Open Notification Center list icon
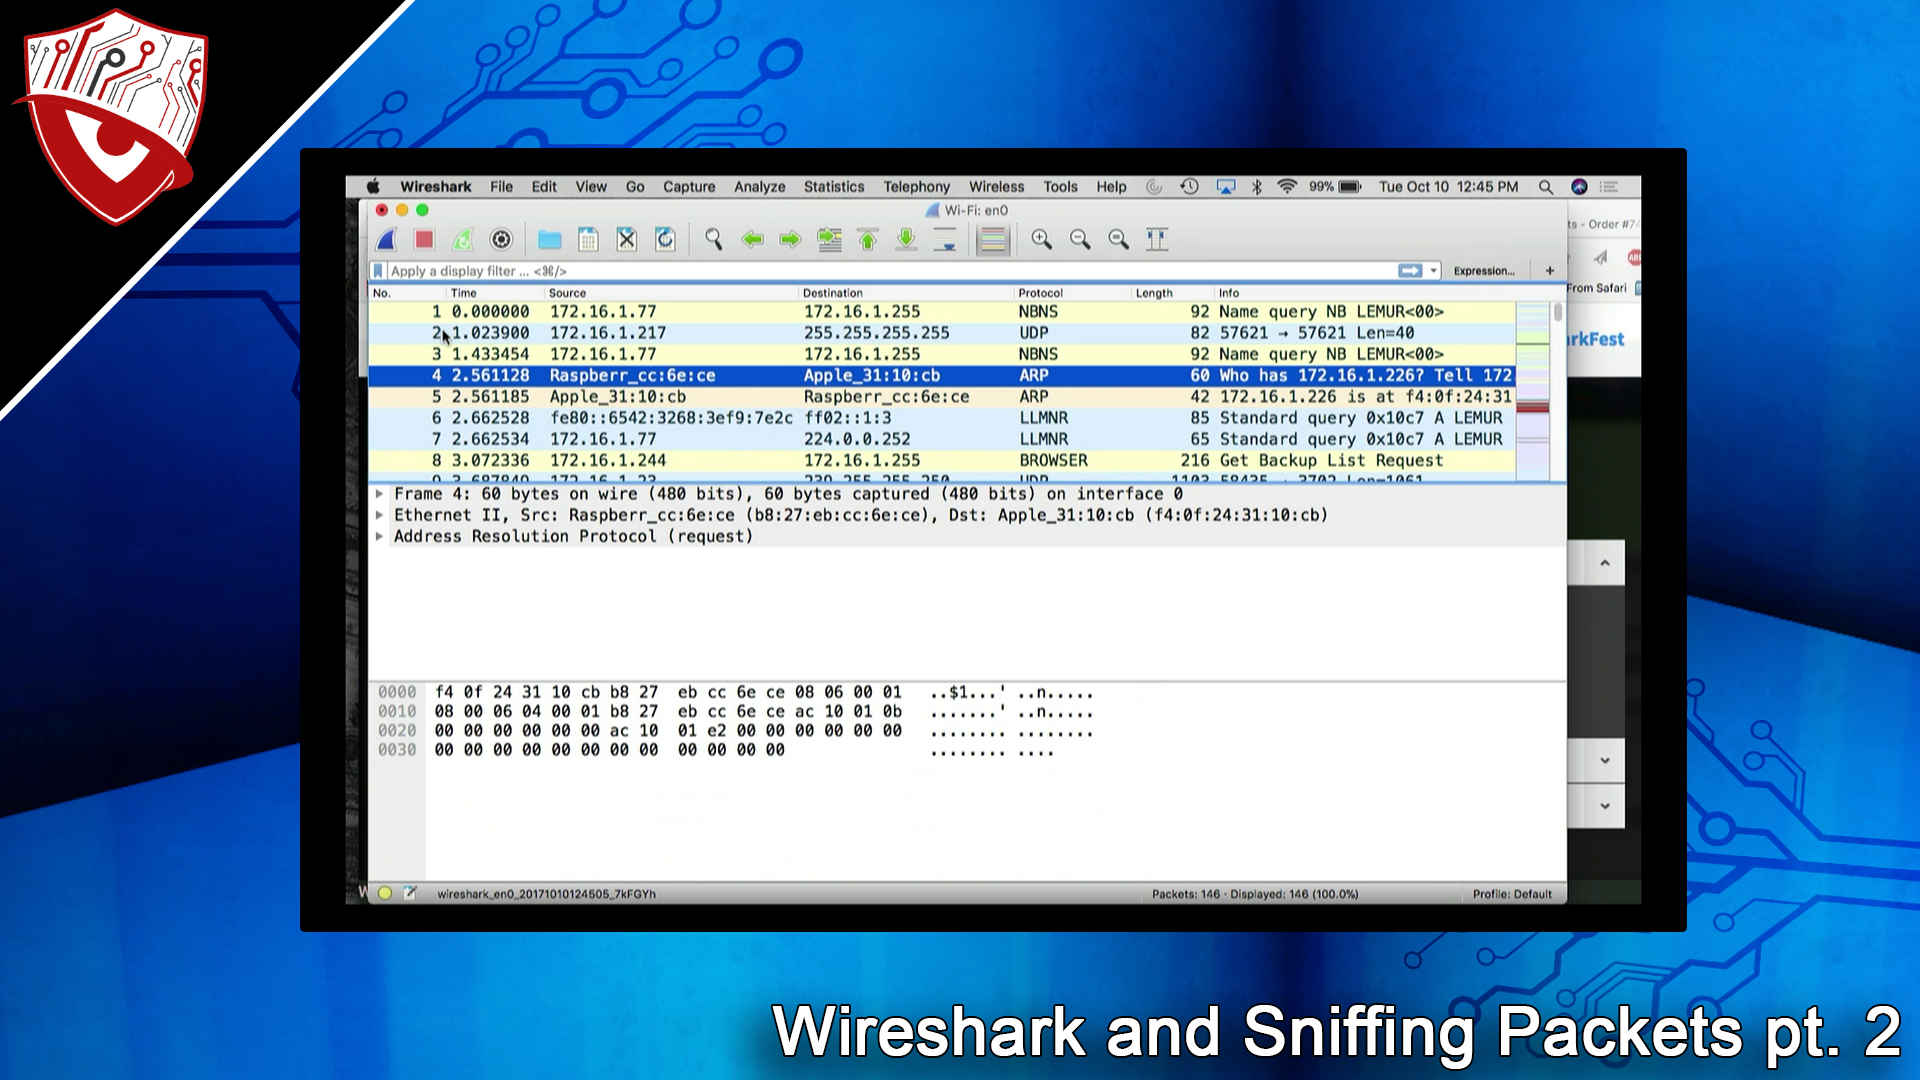 [x=1609, y=187]
